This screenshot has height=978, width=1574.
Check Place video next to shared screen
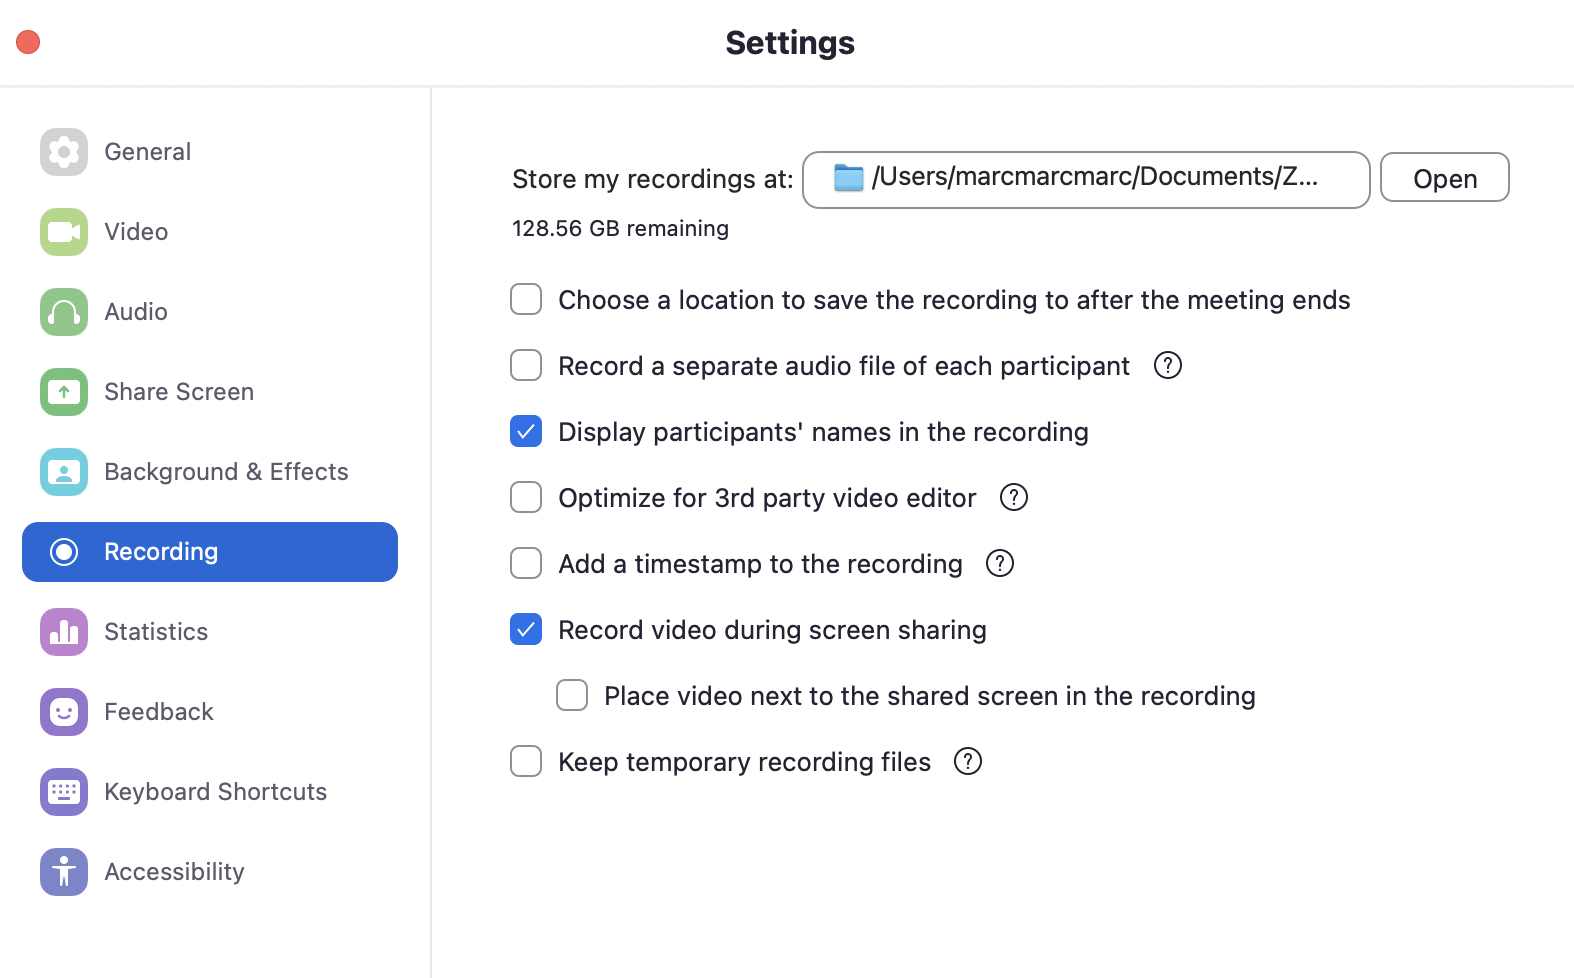coord(572,696)
